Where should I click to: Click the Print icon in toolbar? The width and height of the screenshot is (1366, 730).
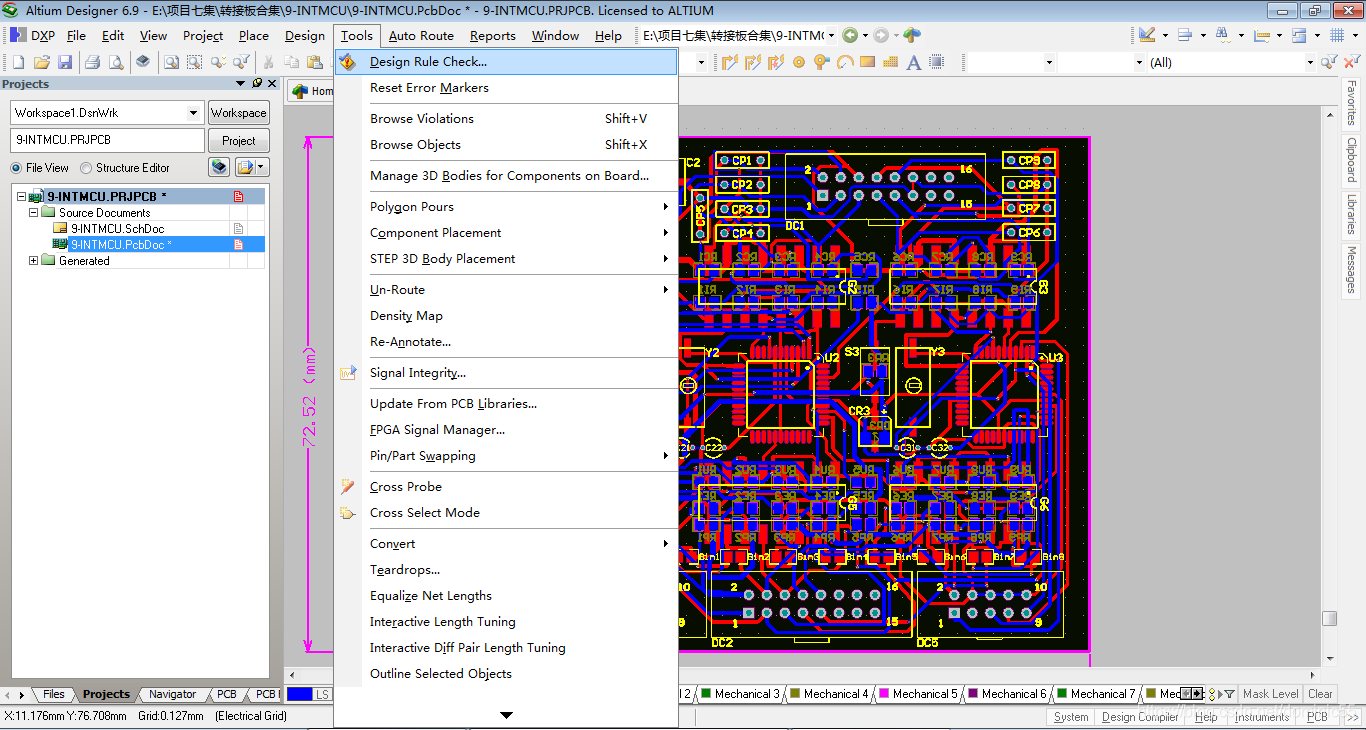(92, 62)
